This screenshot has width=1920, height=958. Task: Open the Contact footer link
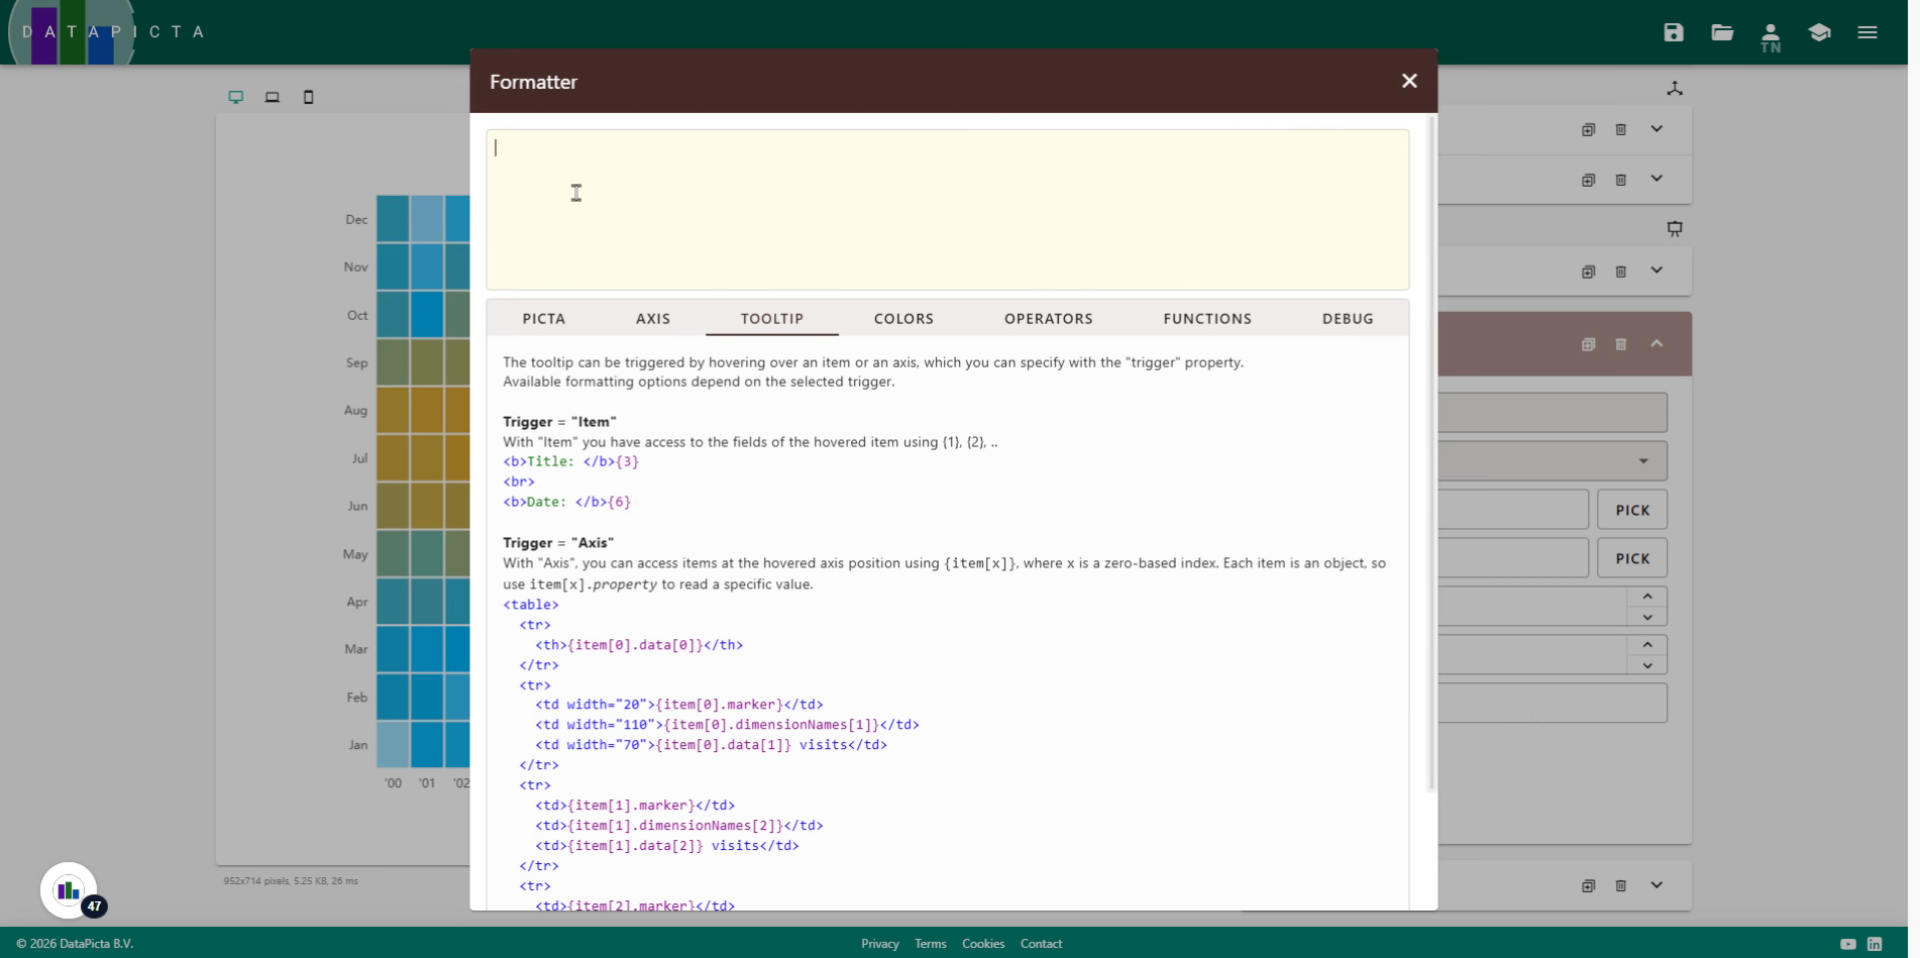coord(1041,944)
